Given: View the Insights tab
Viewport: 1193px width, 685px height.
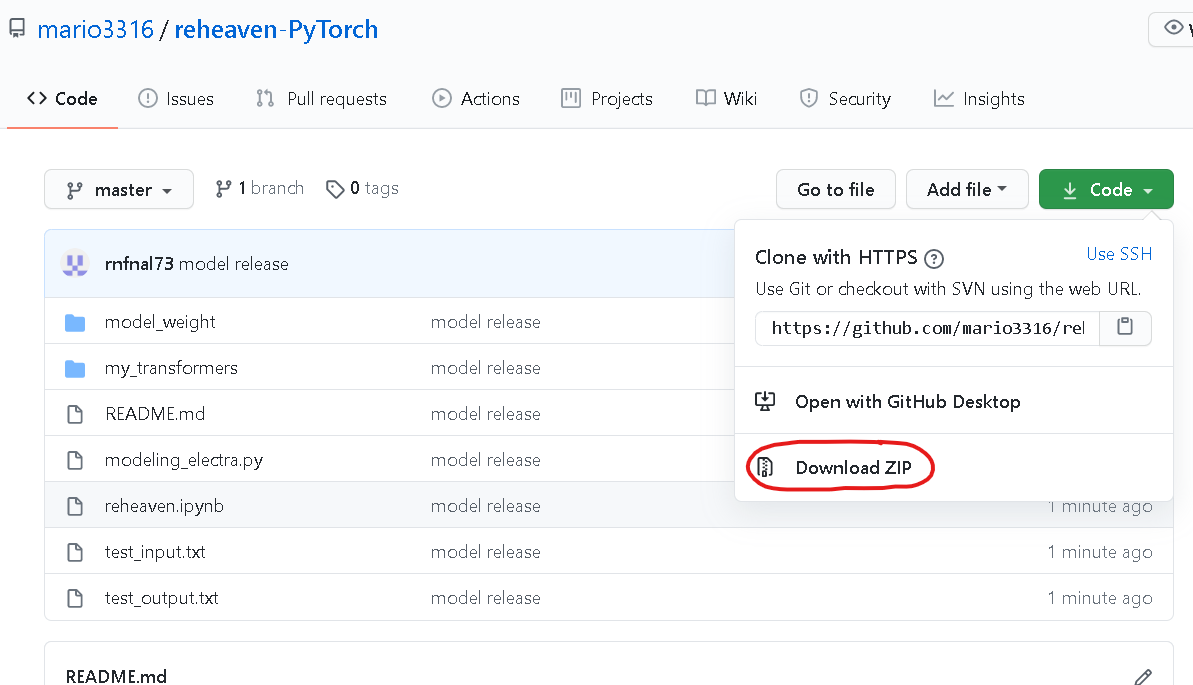Looking at the screenshot, I should (x=979, y=99).
